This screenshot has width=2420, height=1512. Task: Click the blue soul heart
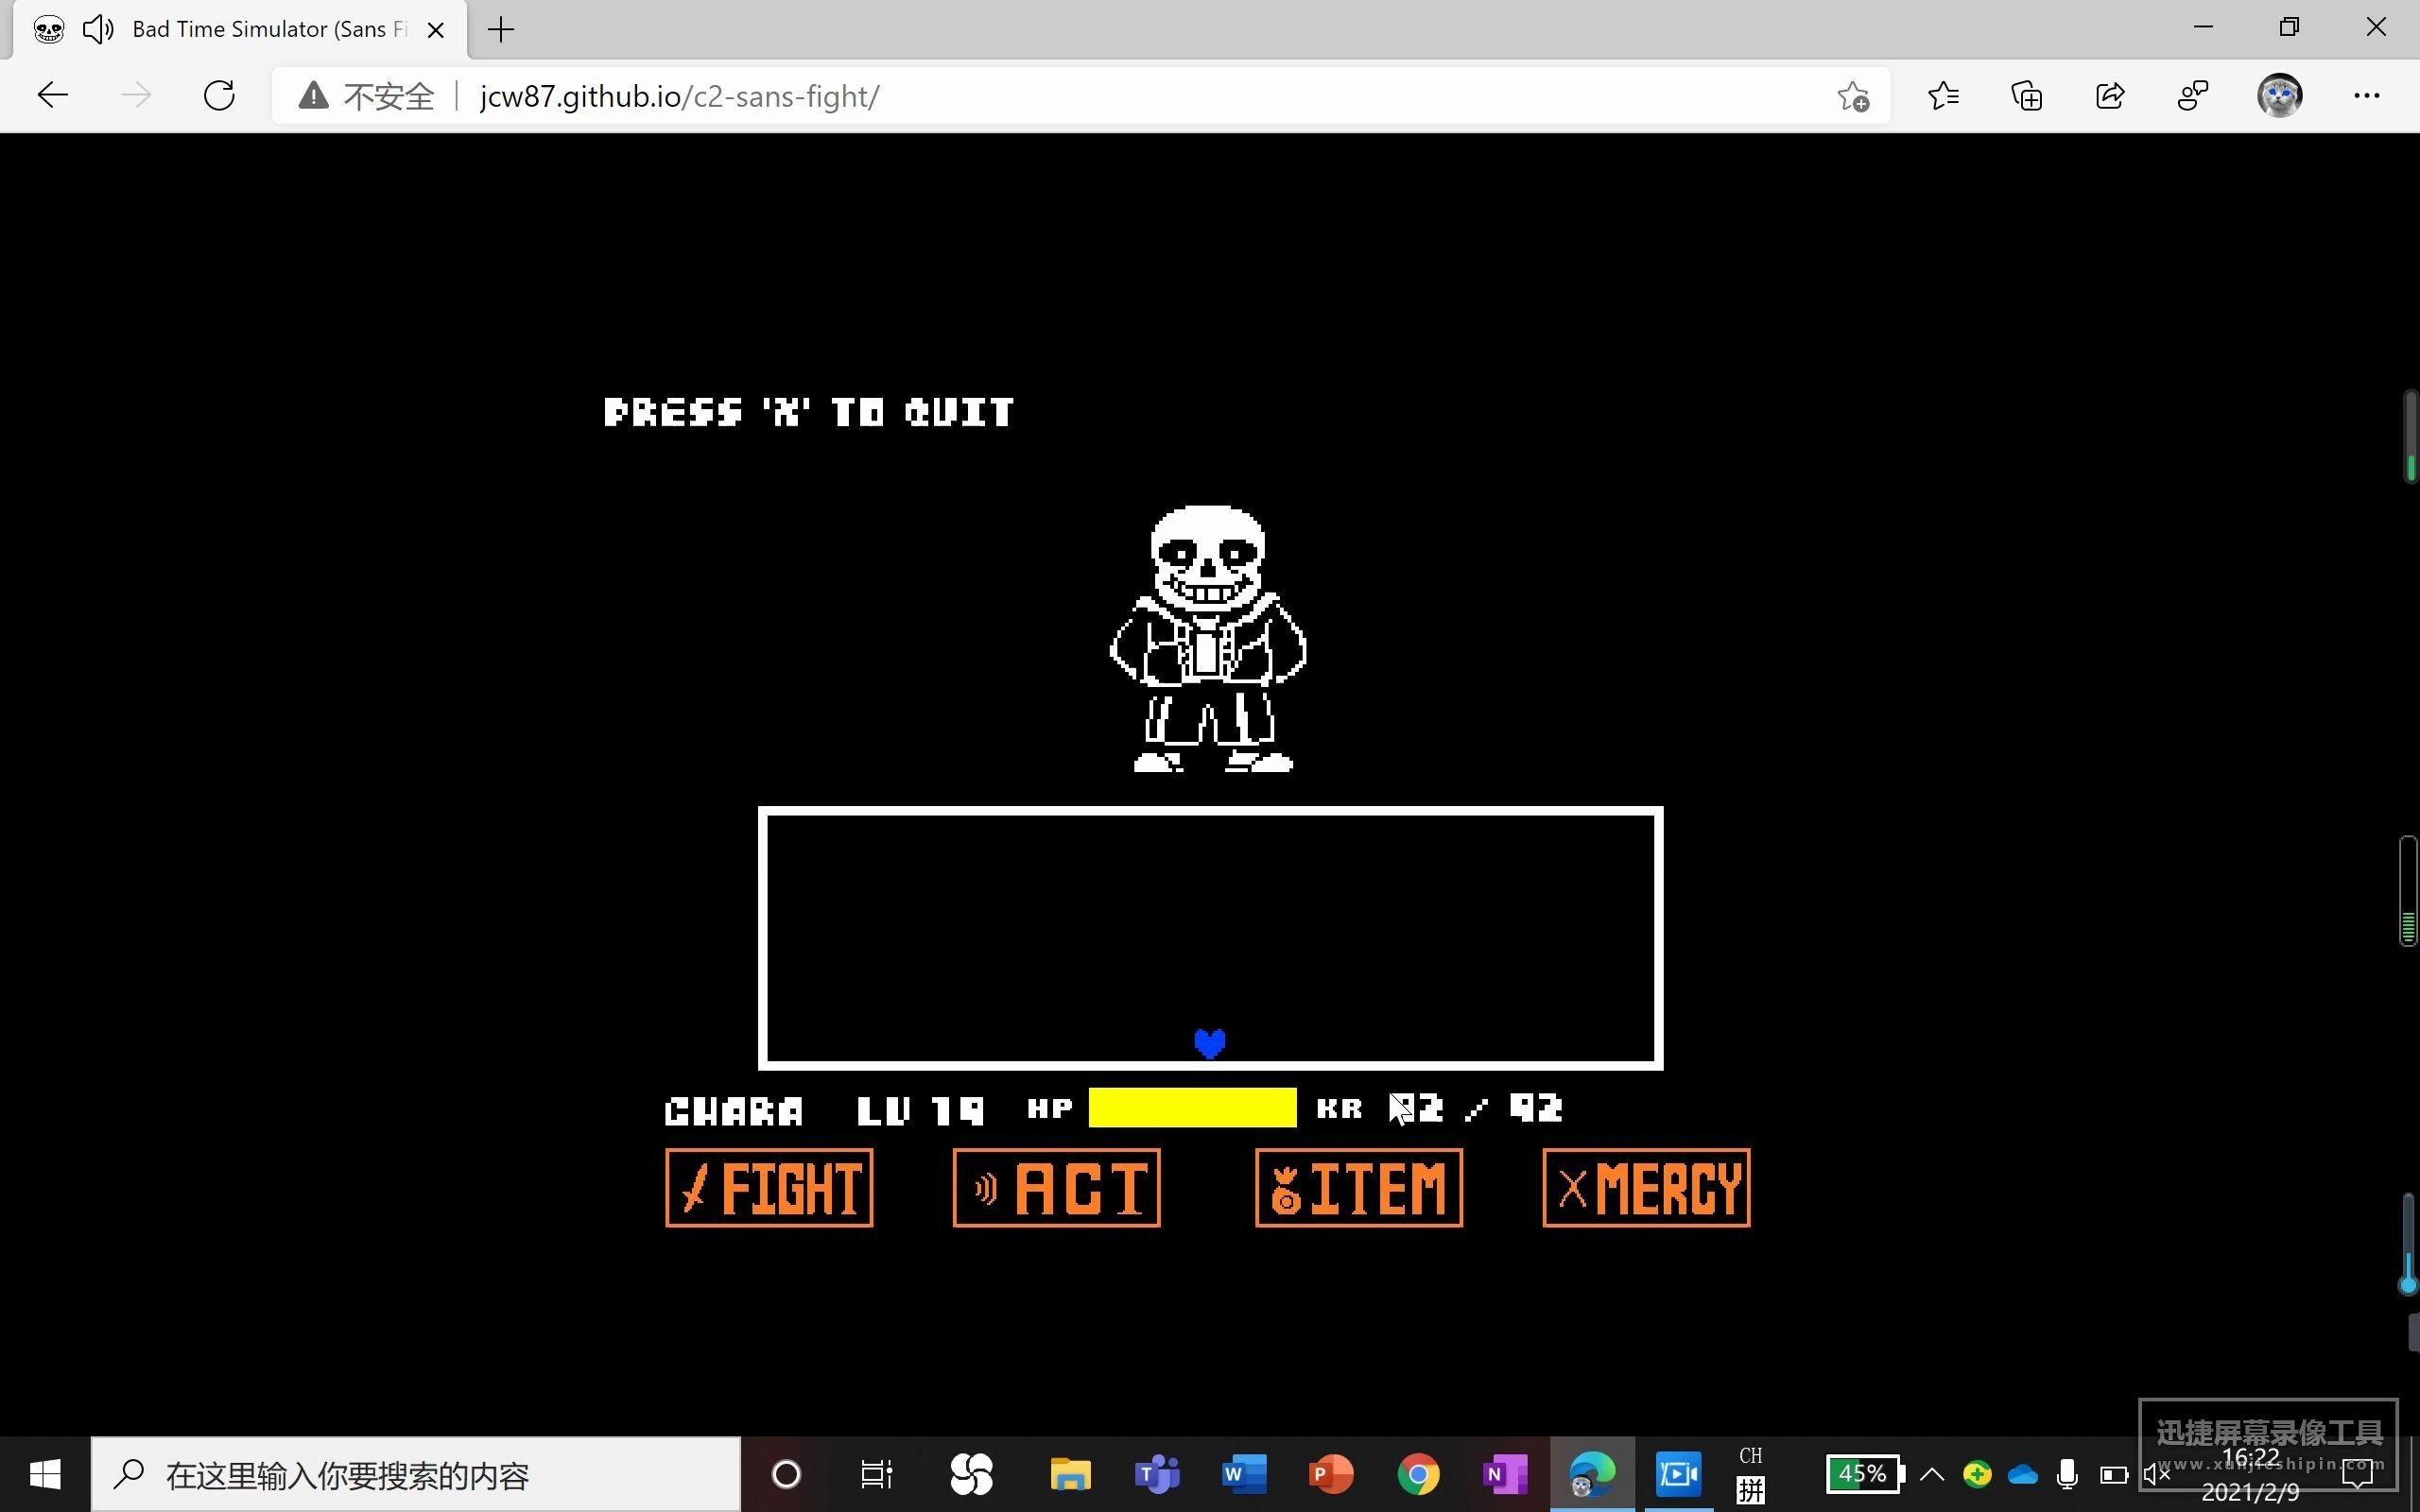(x=1210, y=1043)
